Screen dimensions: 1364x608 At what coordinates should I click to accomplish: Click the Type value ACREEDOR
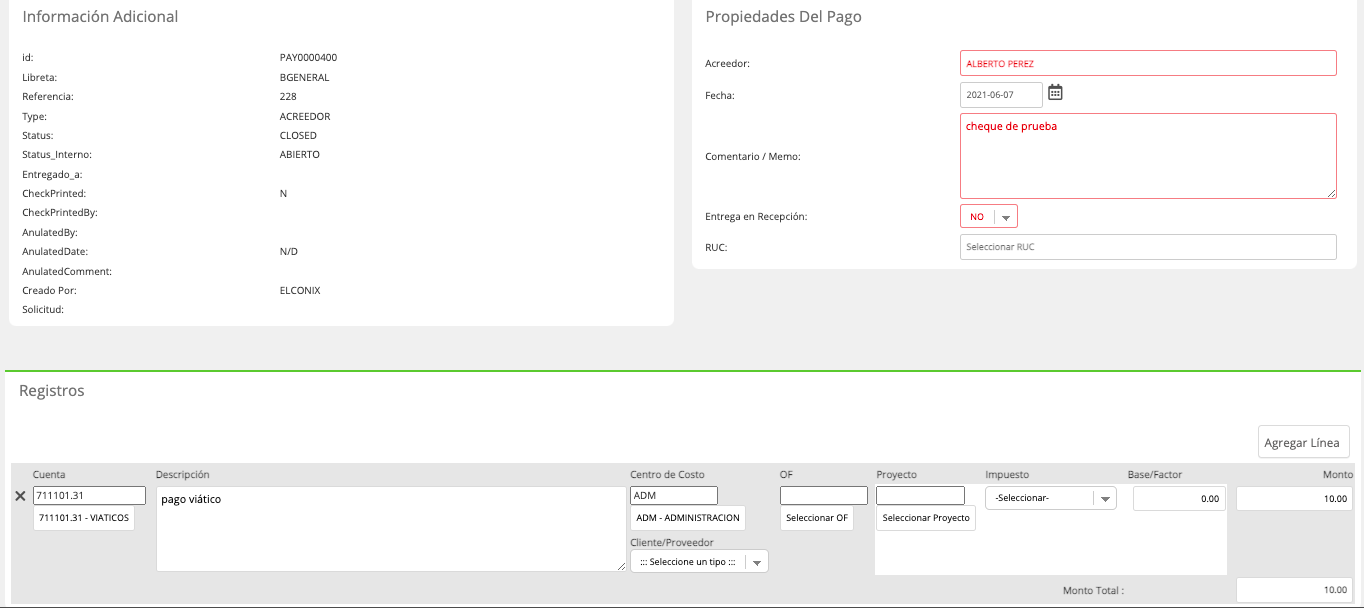coord(305,116)
